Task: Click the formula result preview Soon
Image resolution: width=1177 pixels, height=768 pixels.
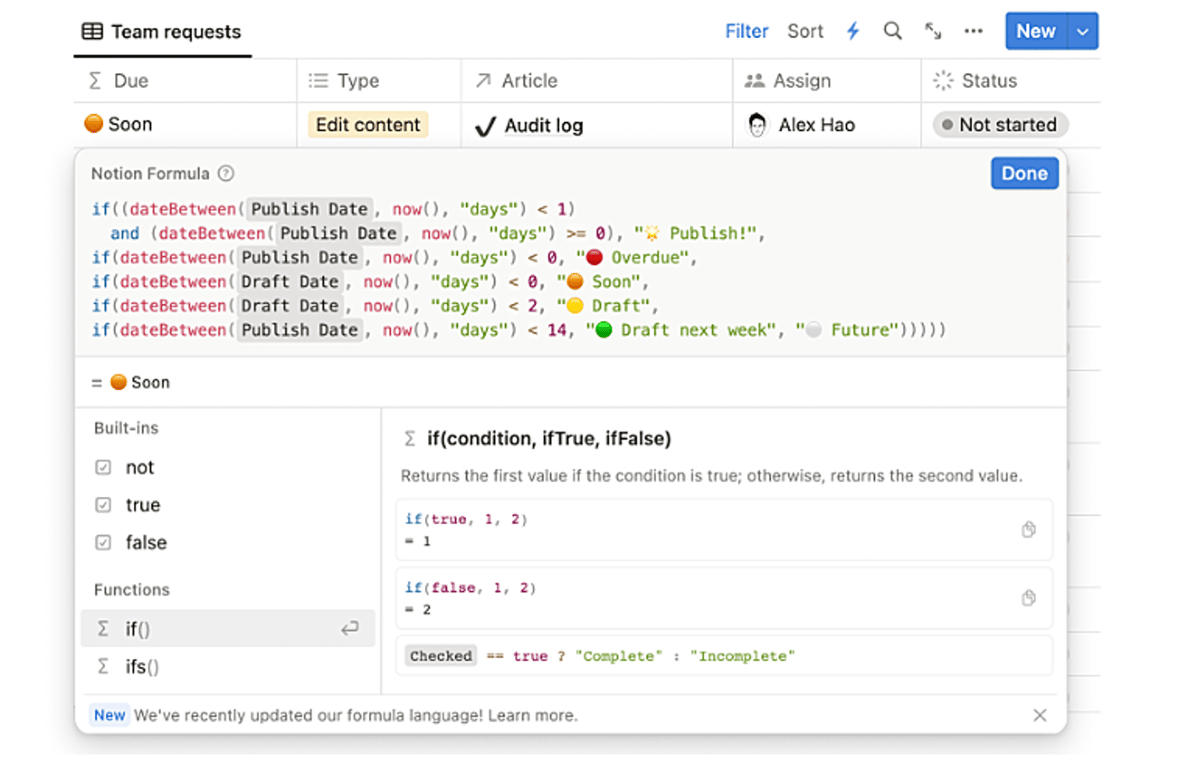Action: point(140,382)
